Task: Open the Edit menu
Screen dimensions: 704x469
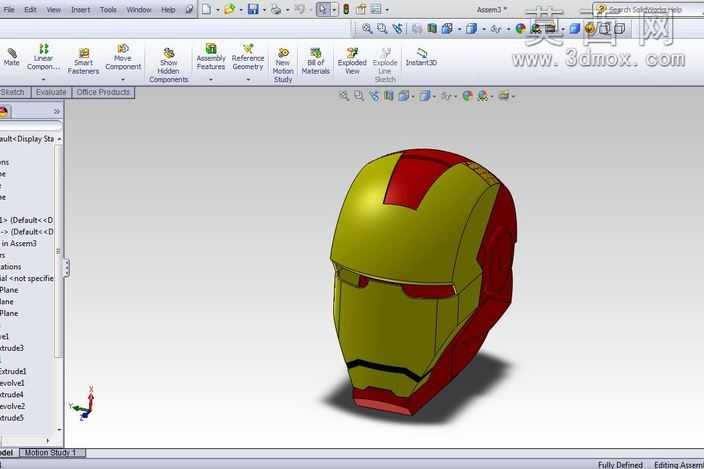Action: coord(30,9)
